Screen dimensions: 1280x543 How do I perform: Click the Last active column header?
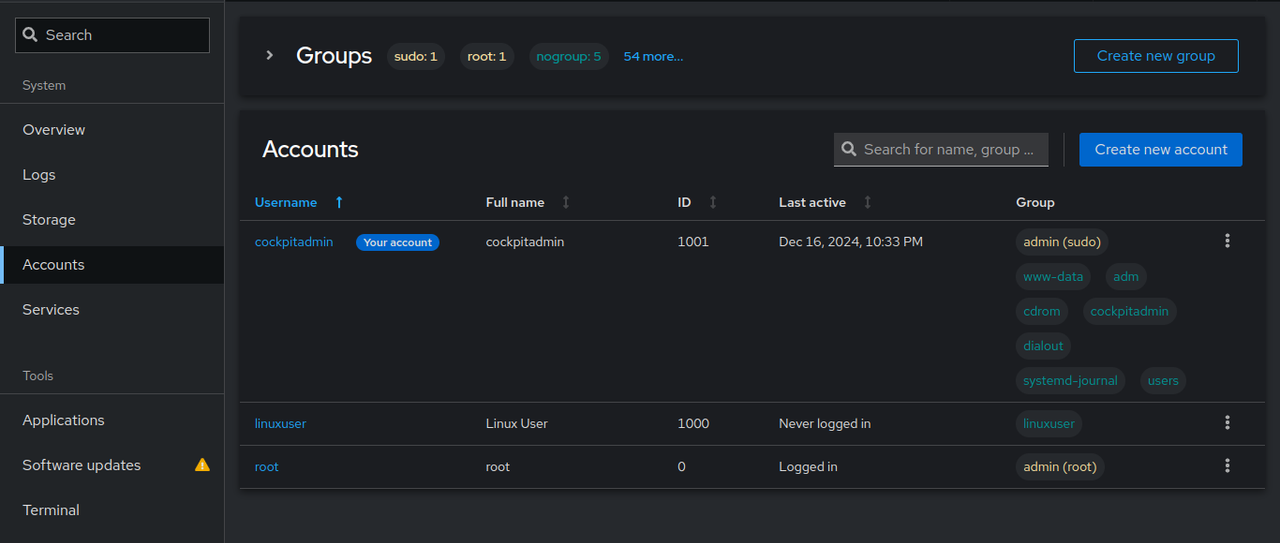(812, 202)
